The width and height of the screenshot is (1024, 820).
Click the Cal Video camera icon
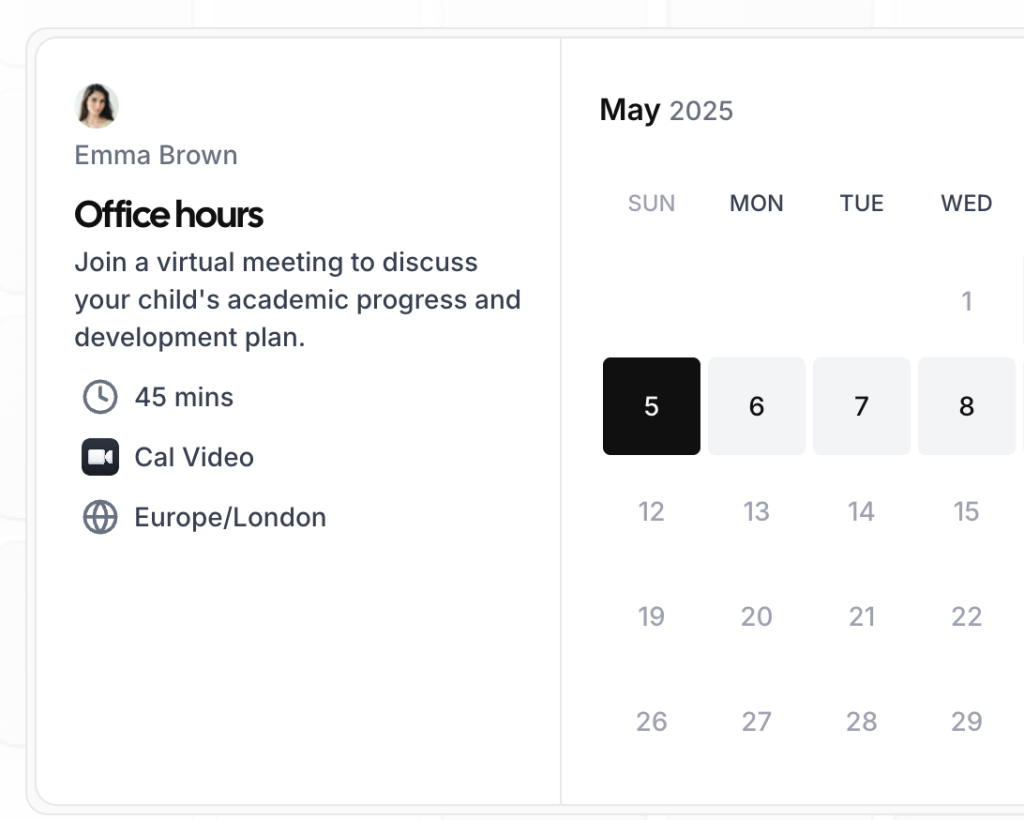pyautogui.click(x=100, y=457)
